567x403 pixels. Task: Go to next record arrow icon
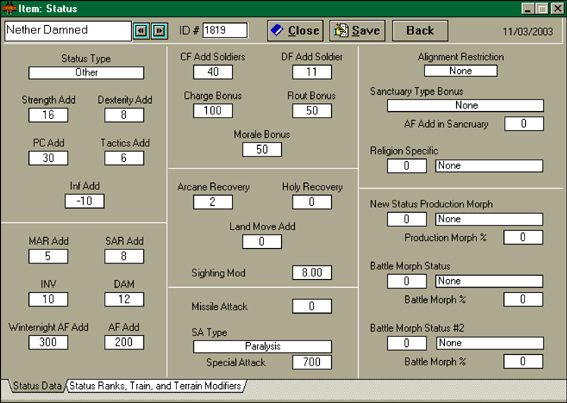tap(159, 31)
